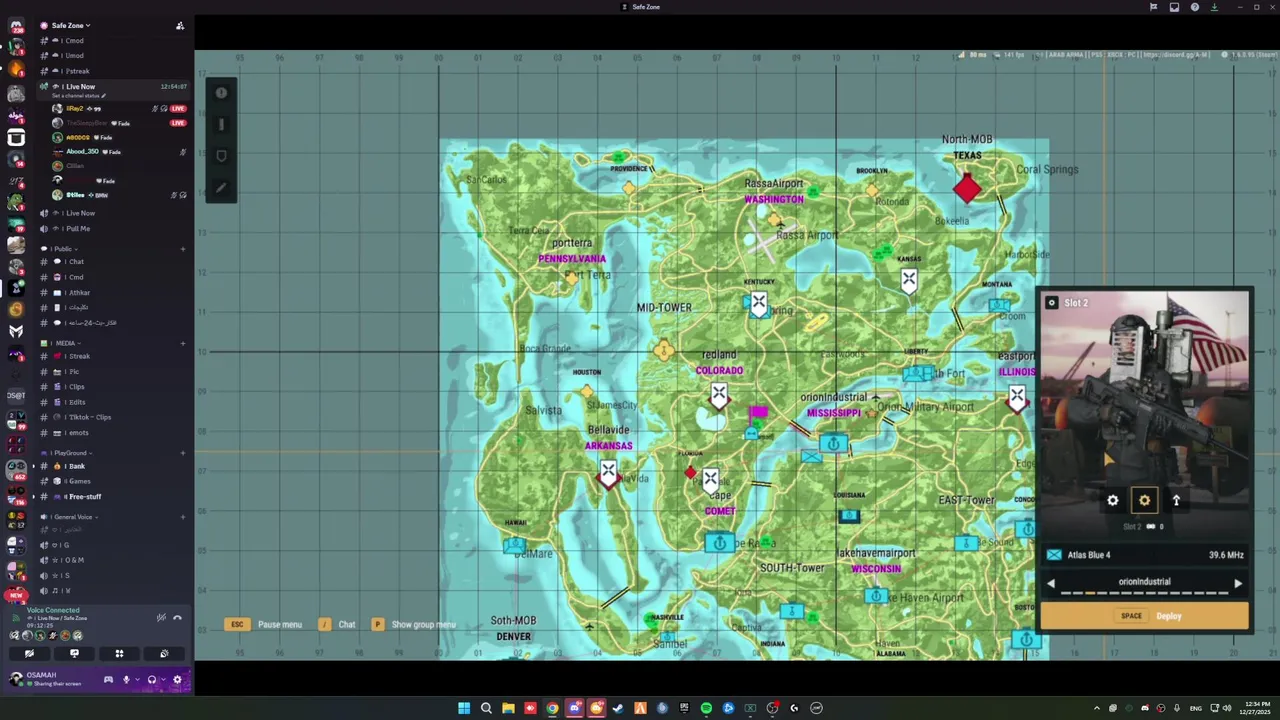Collapse the Public category

[x=61, y=249]
